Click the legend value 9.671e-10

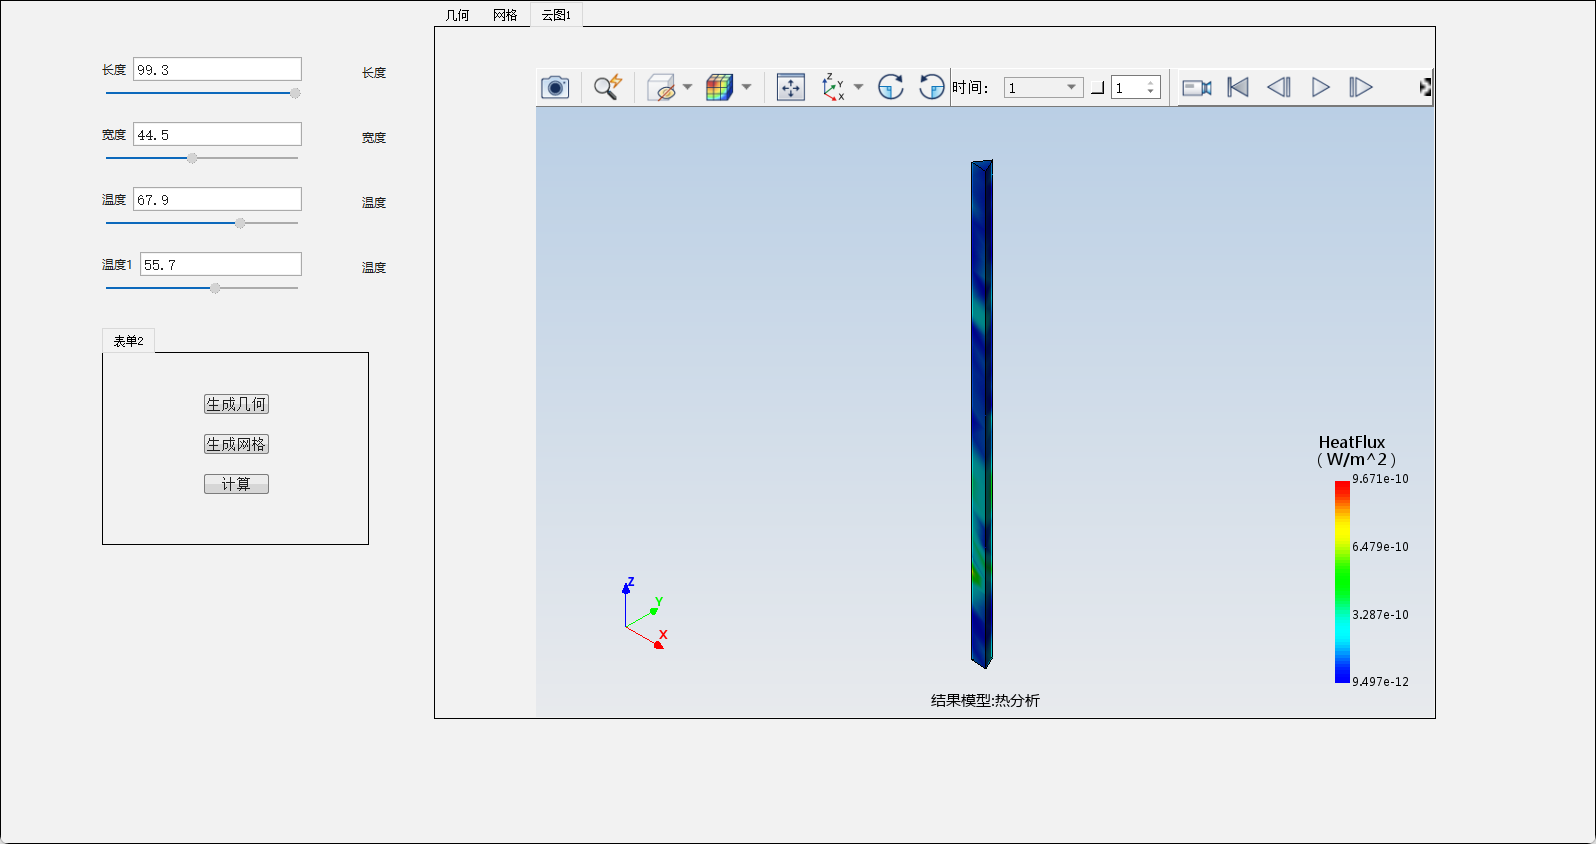(x=1380, y=479)
